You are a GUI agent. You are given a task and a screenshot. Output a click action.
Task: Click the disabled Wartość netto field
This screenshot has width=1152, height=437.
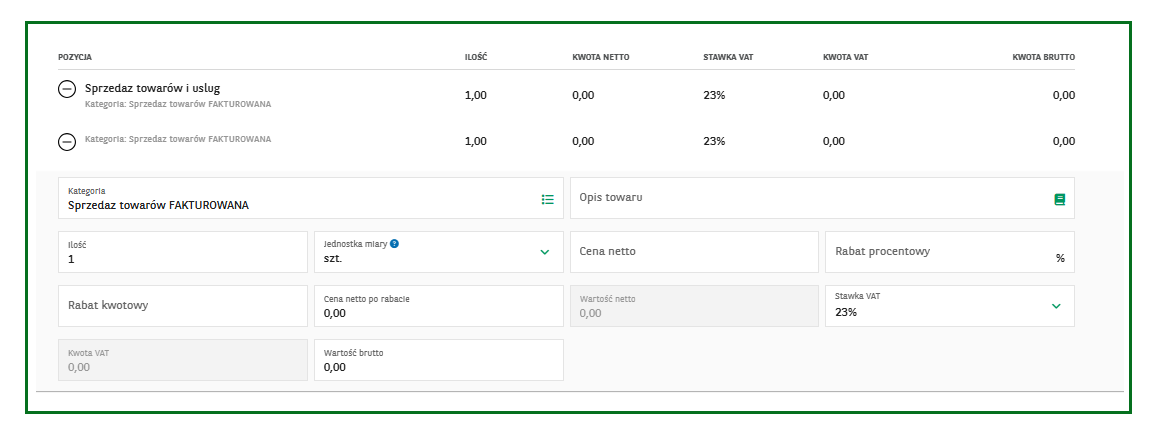tap(694, 306)
